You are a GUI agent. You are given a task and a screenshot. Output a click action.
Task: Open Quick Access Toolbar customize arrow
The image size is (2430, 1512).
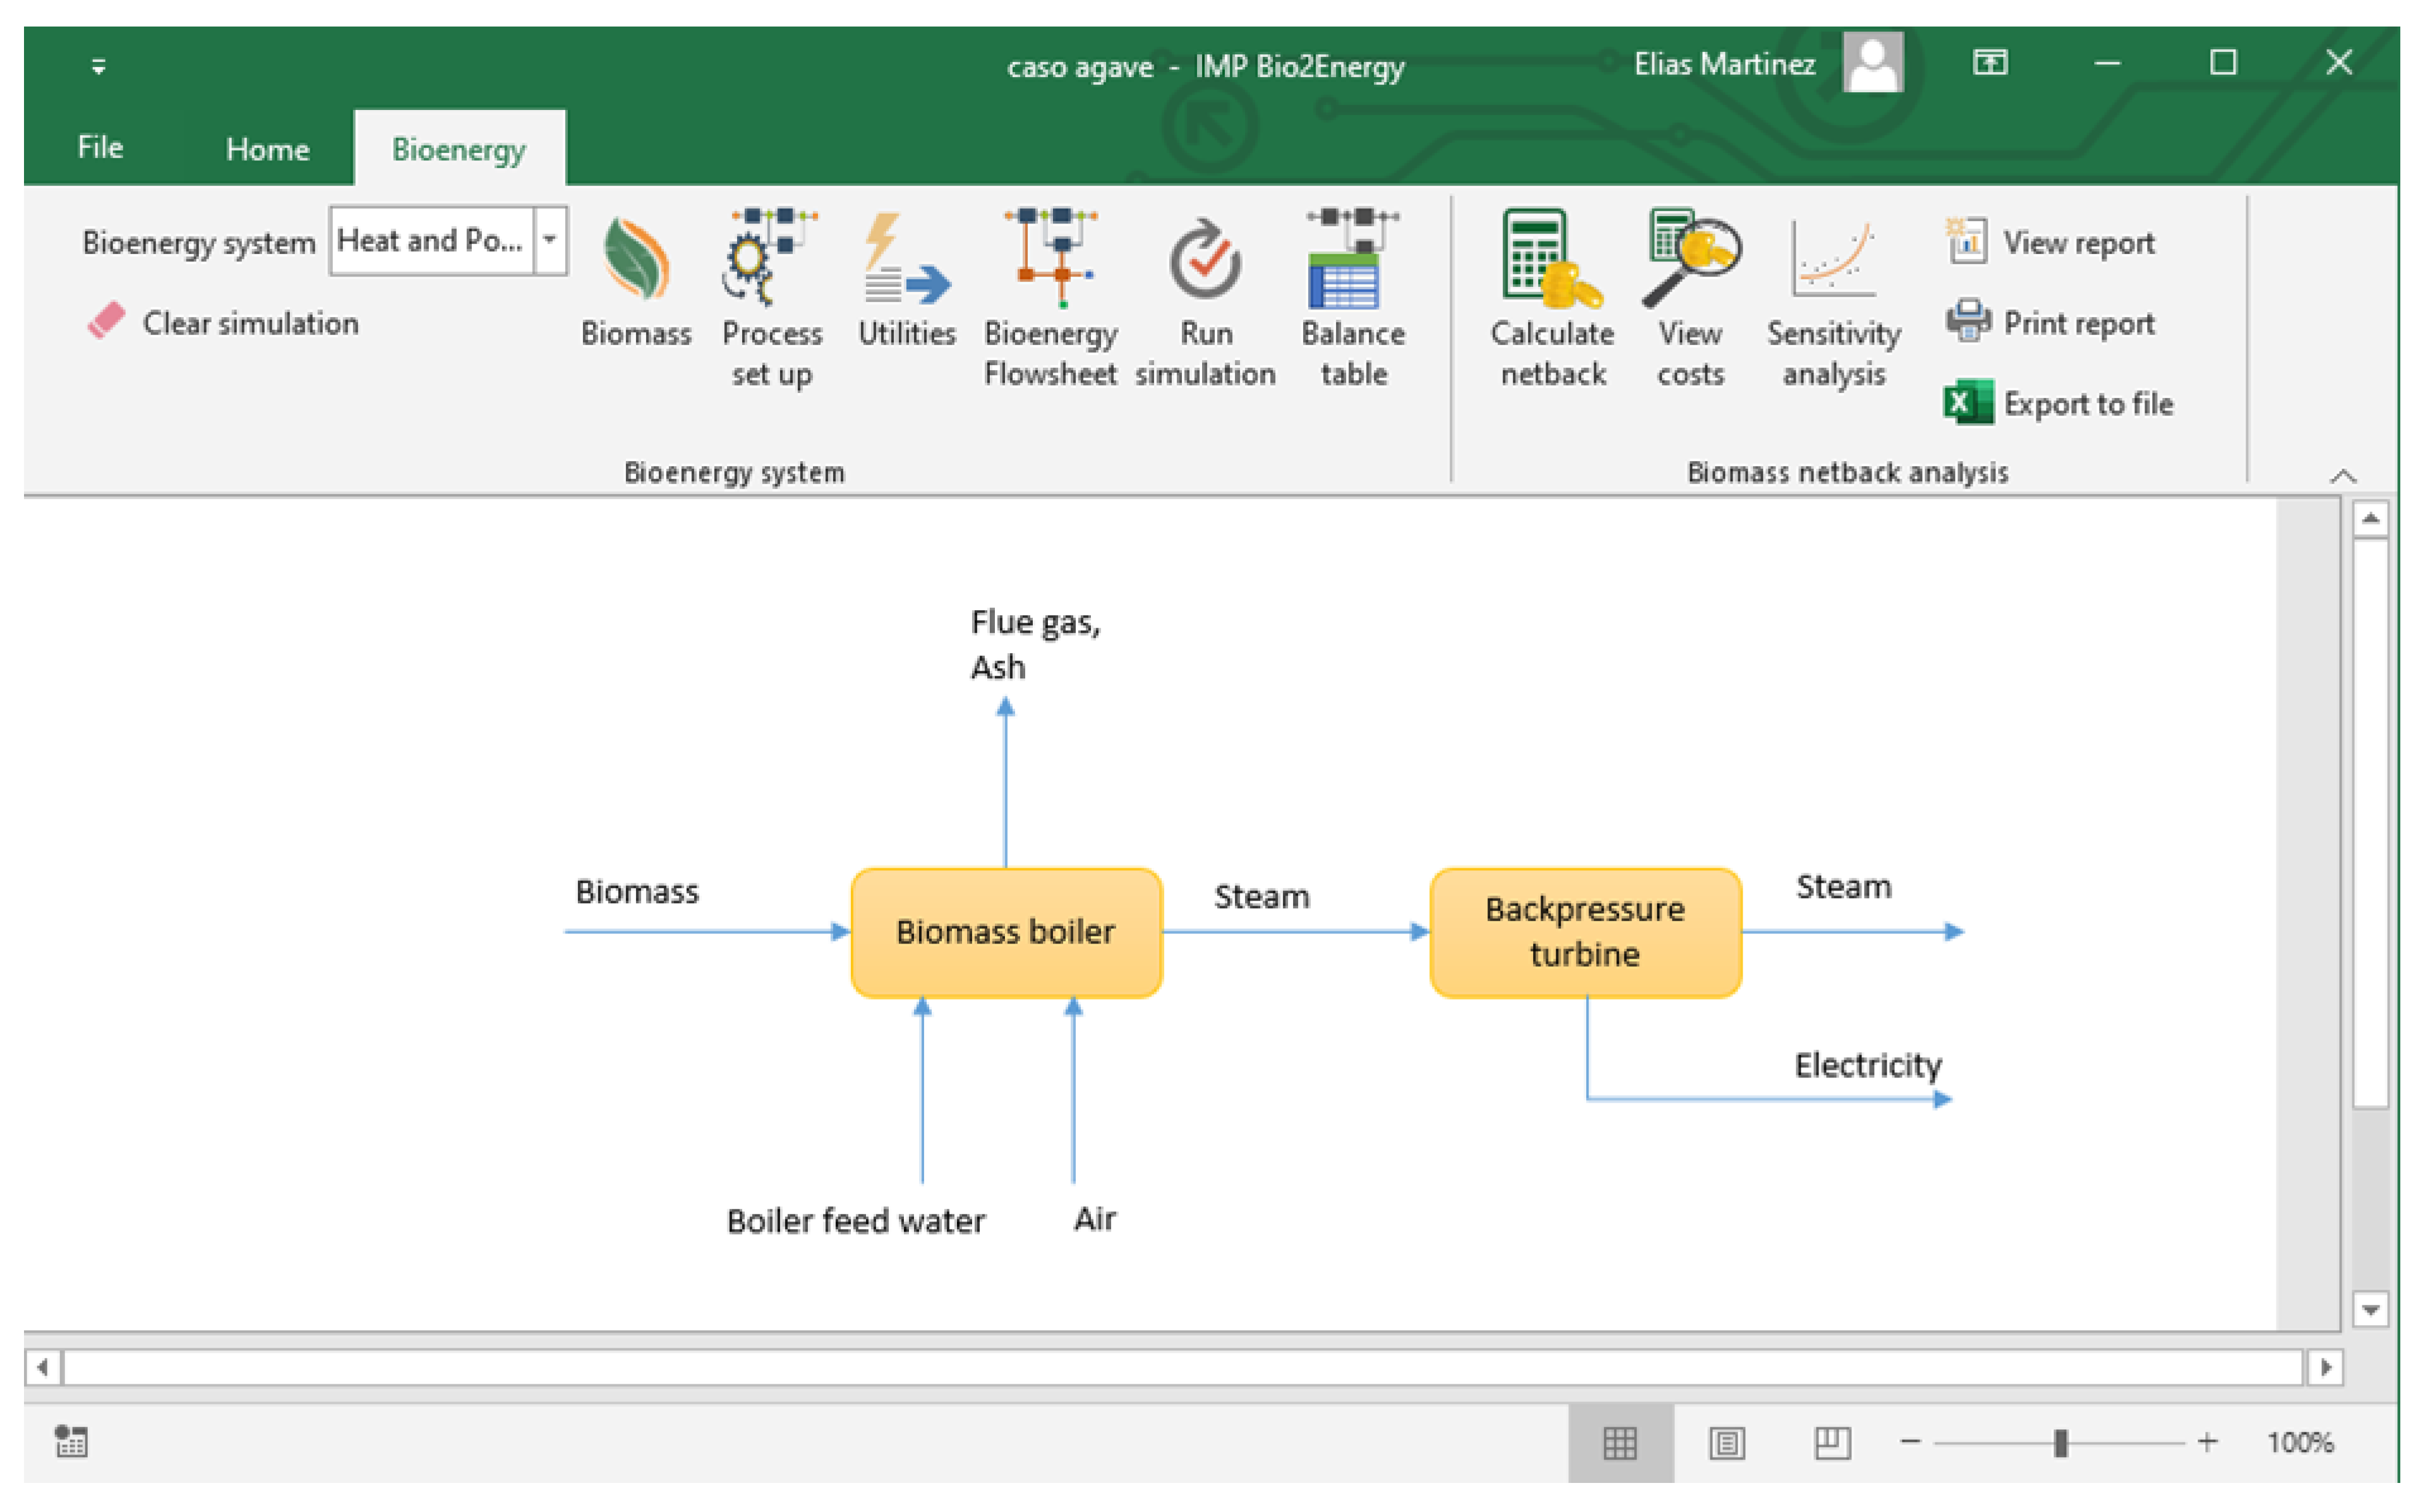coord(98,67)
